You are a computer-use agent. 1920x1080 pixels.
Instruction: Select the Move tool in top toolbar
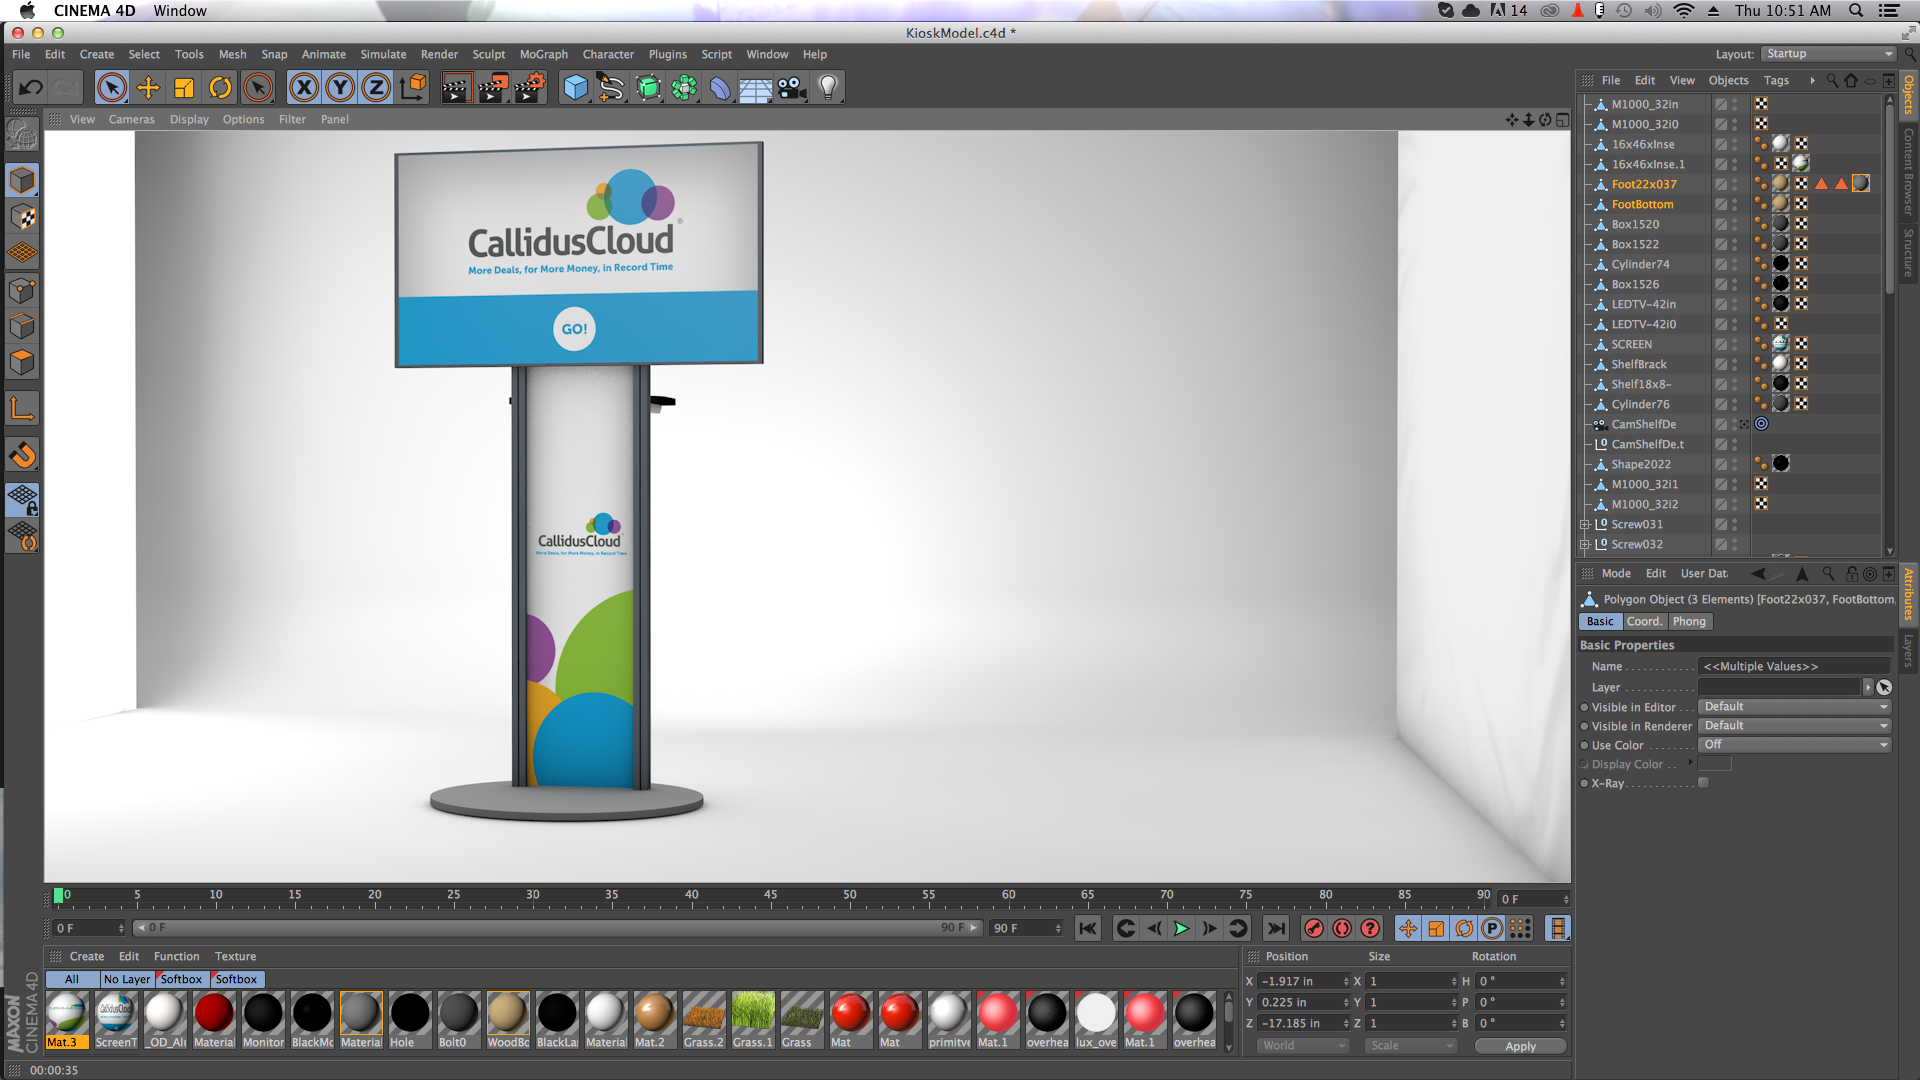(x=148, y=88)
